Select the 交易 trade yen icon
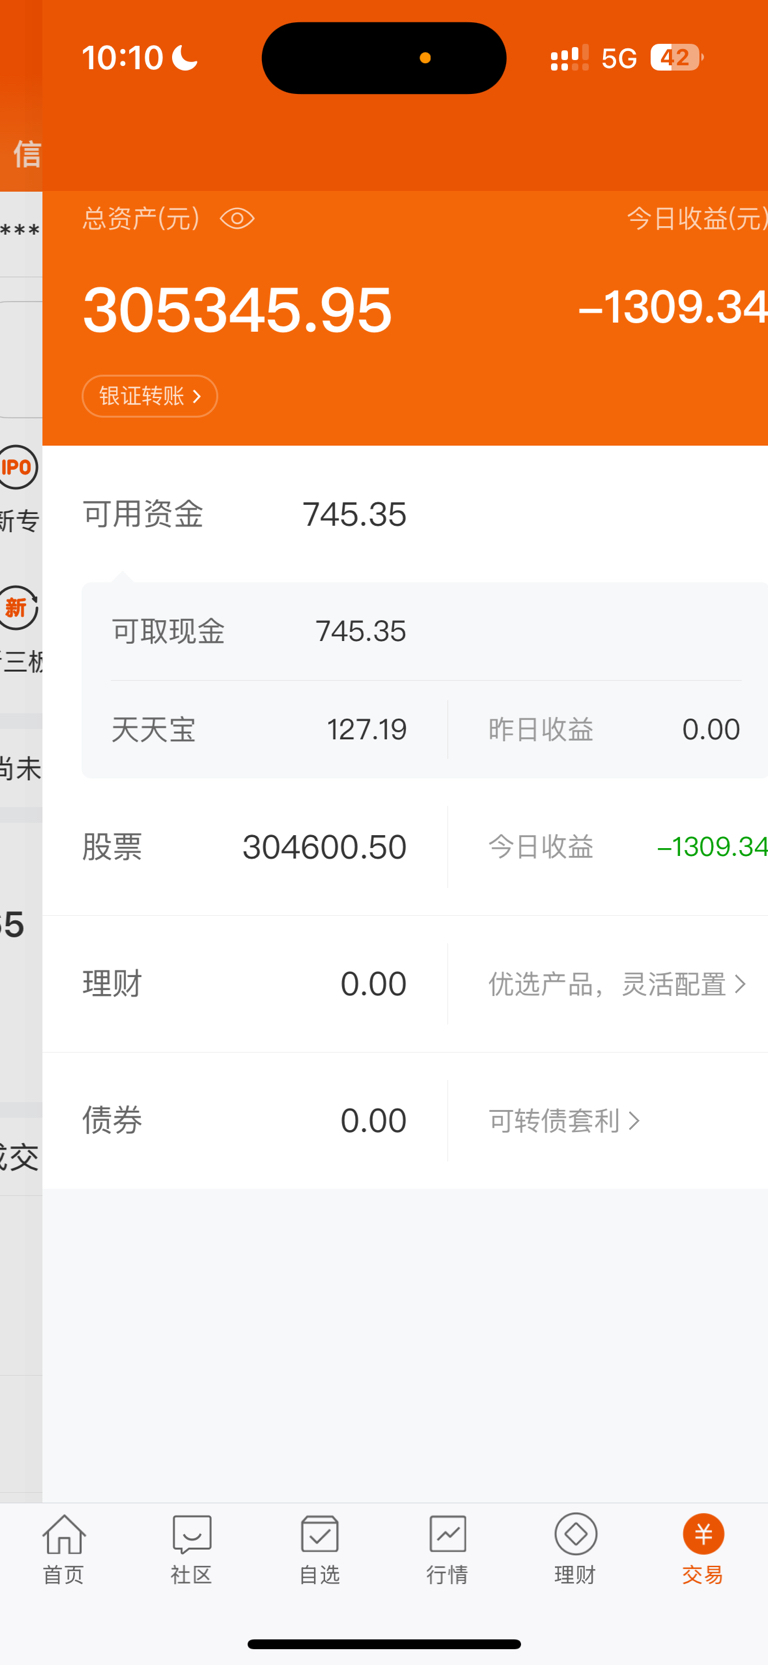This screenshot has height=1665, width=769. point(703,1548)
